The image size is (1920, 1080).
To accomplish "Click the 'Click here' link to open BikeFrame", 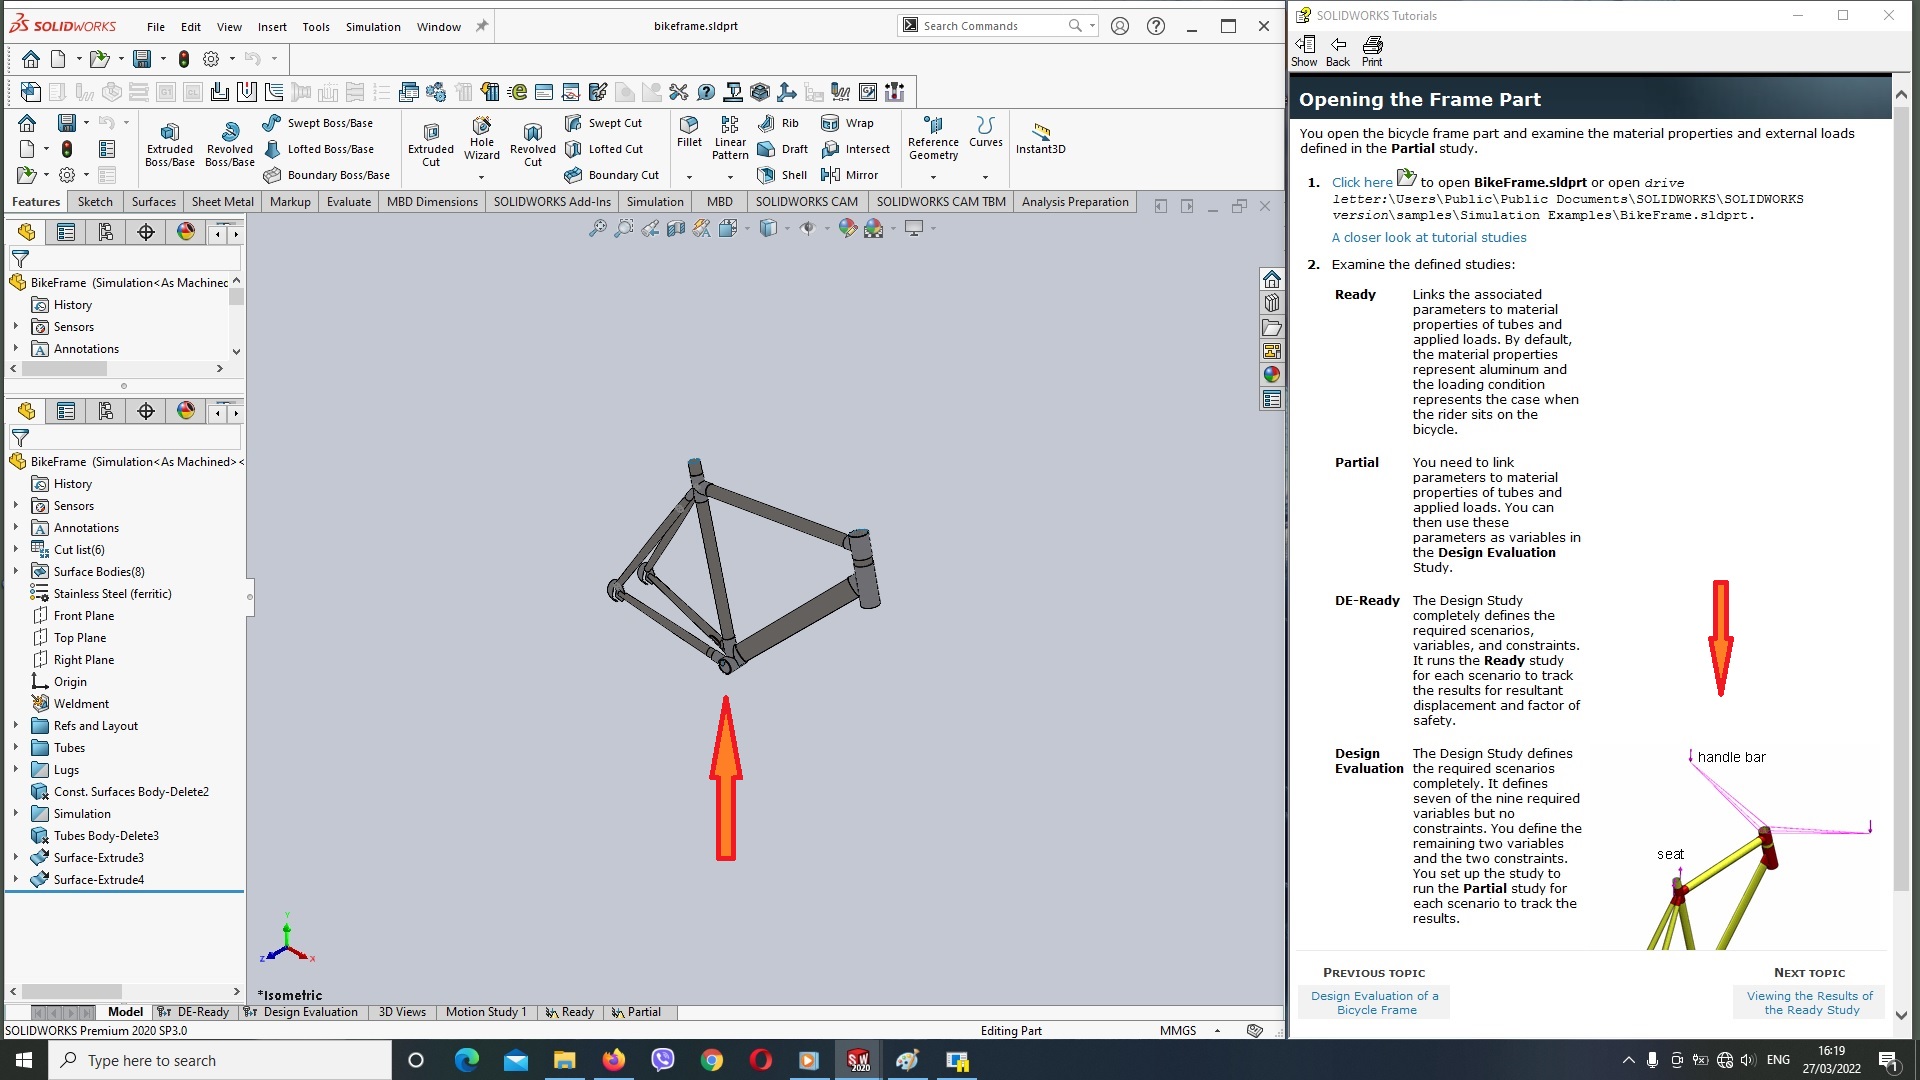I will click(1362, 183).
